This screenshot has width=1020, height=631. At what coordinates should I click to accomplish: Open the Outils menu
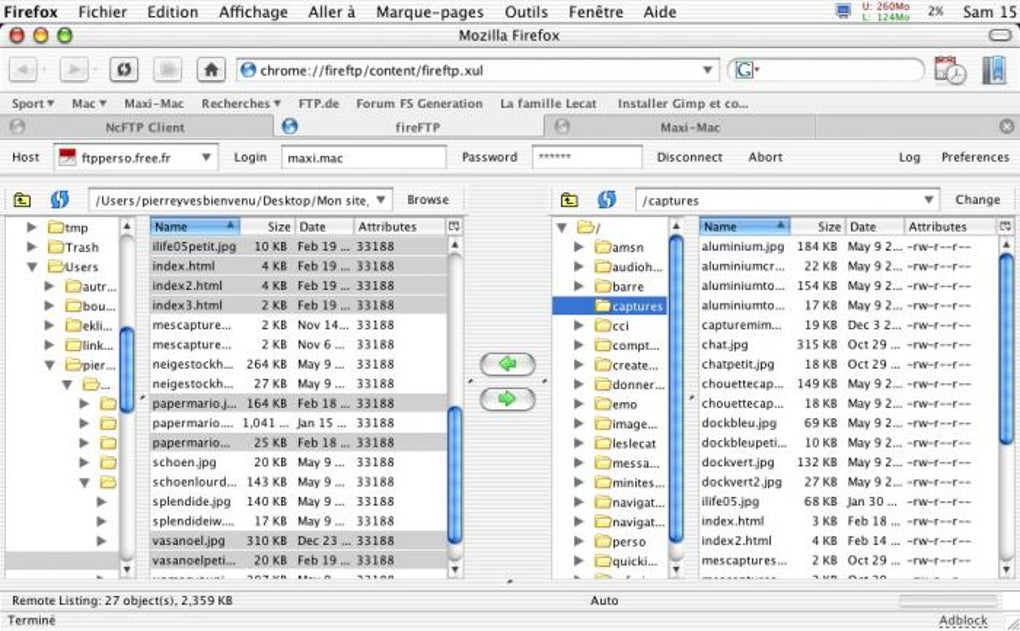pyautogui.click(x=526, y=12)
